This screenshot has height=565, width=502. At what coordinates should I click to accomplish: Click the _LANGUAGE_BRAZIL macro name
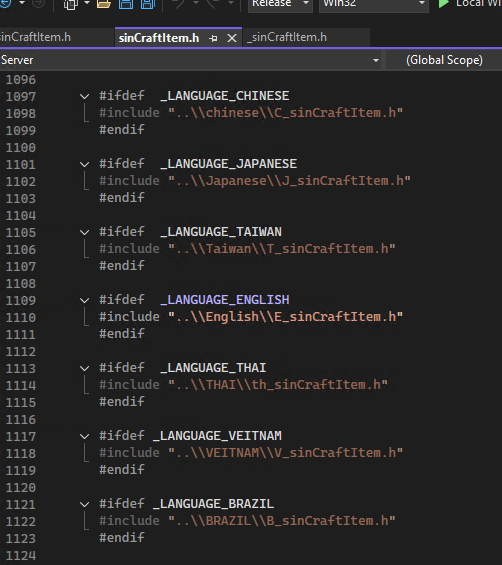[x=213, y=504]
